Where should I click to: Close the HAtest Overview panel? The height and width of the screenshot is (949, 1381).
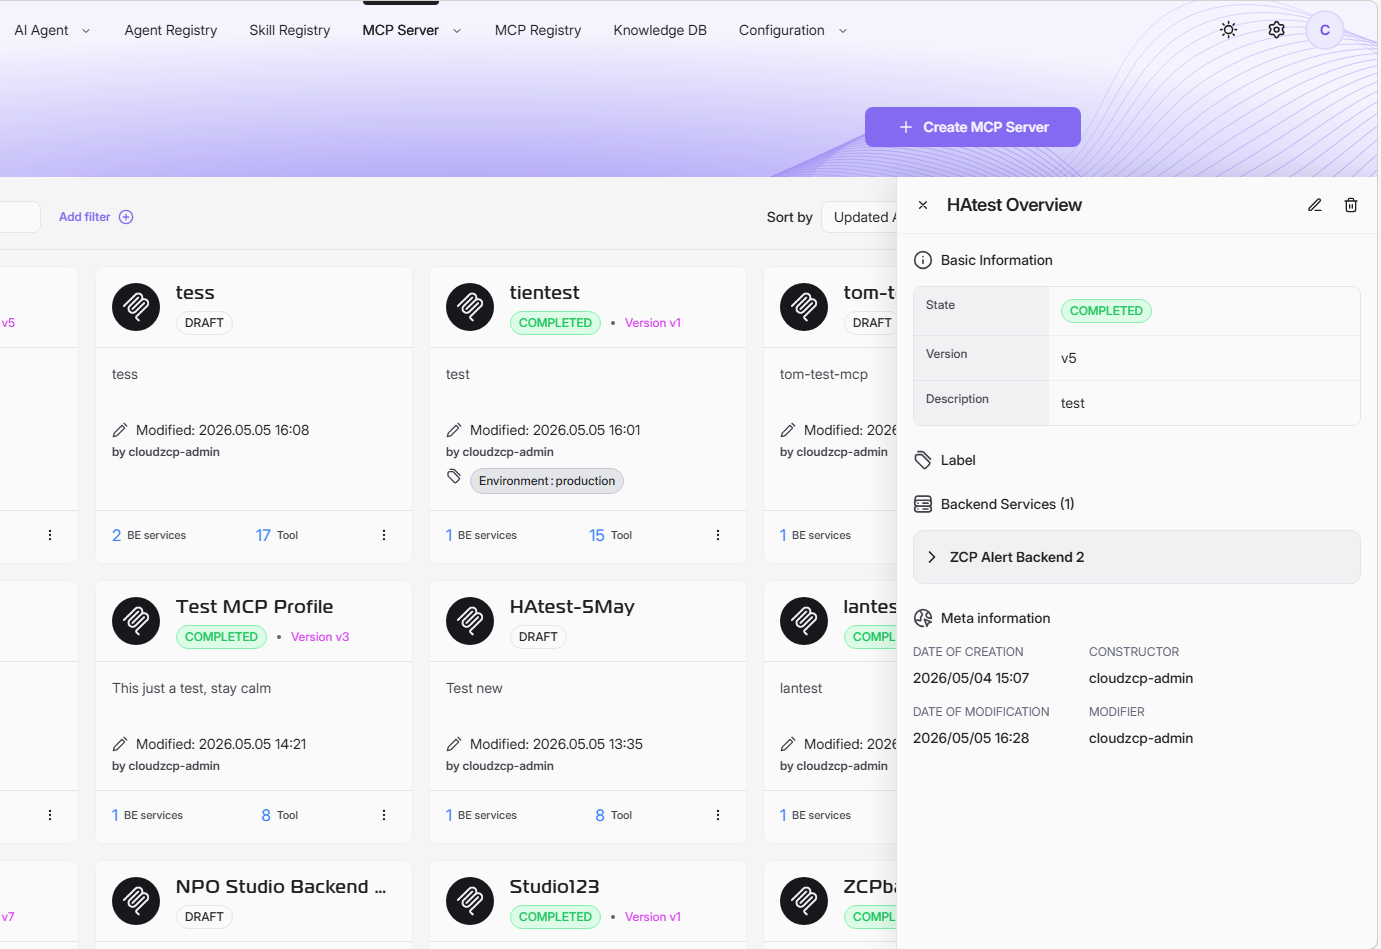923,205
